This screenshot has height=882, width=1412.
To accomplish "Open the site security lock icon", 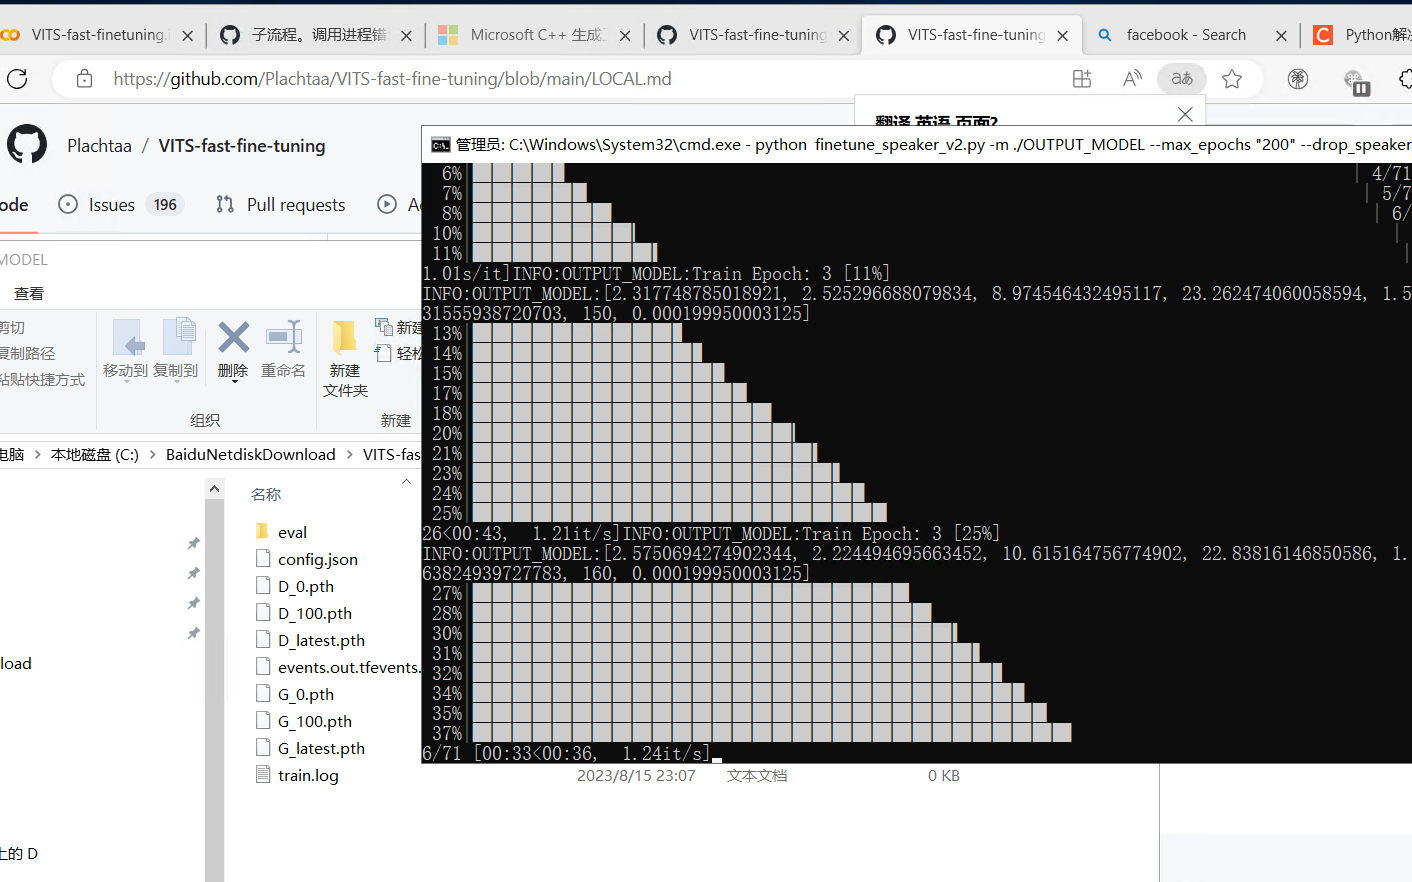I will pos(85,79).
